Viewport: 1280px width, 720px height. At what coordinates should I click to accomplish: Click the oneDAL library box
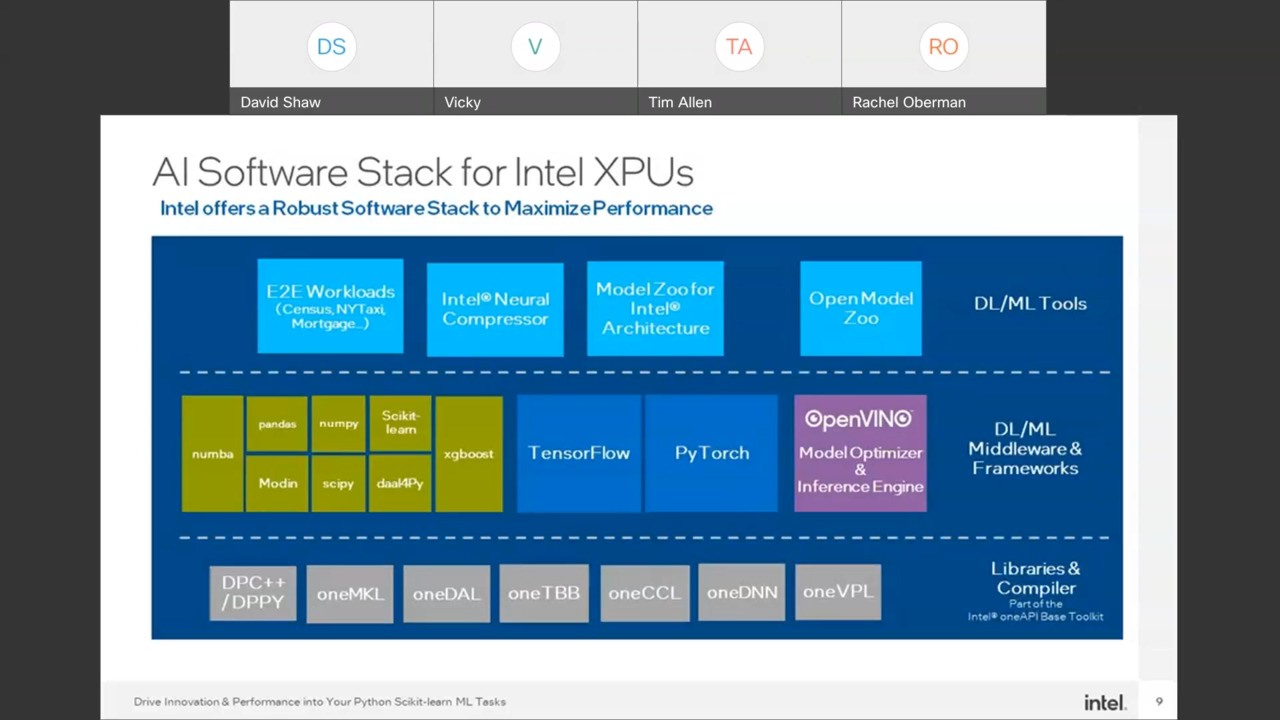click(x=447, y=594)
